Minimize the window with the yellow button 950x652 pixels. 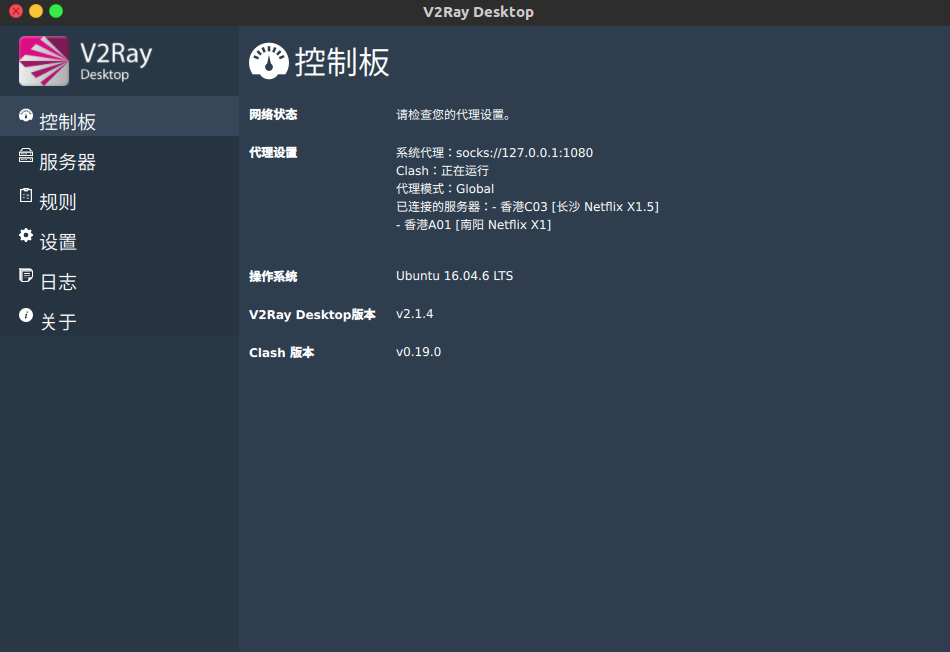tap(36, 11)
